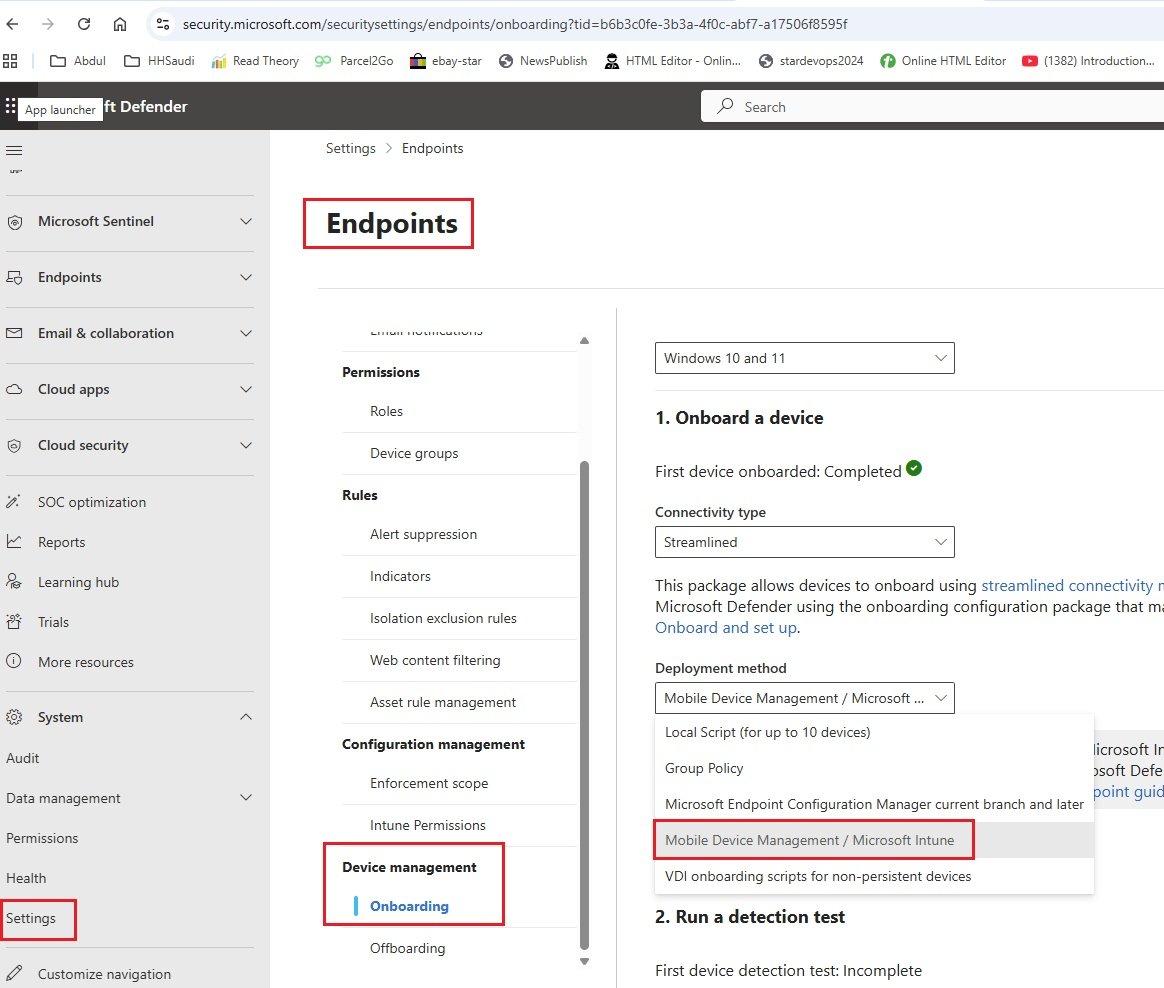Go back using browser back arrow

point(12,24)
